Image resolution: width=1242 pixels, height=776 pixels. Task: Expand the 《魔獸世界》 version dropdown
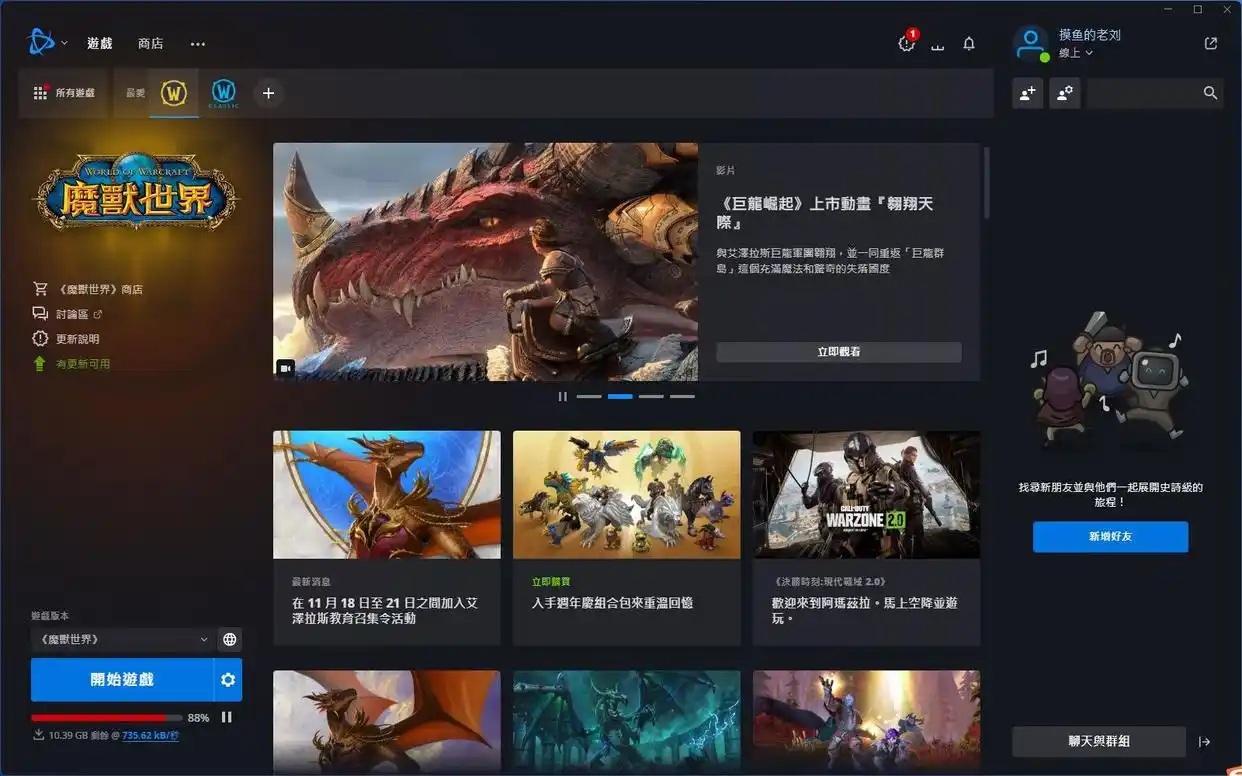tap(122, 639)
